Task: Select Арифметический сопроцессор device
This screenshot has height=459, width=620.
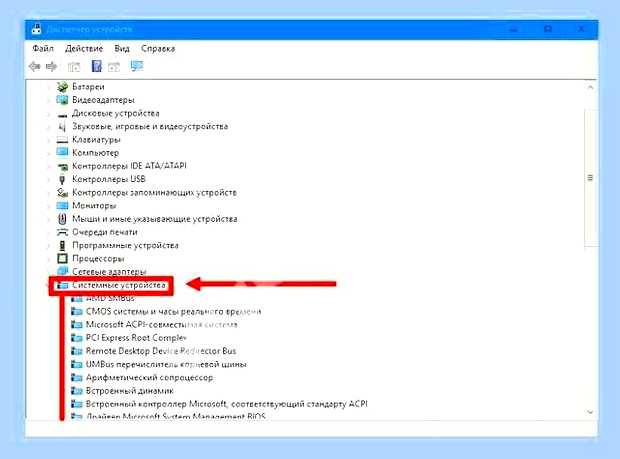Action: pyautogui.click(x=149, y=378)
